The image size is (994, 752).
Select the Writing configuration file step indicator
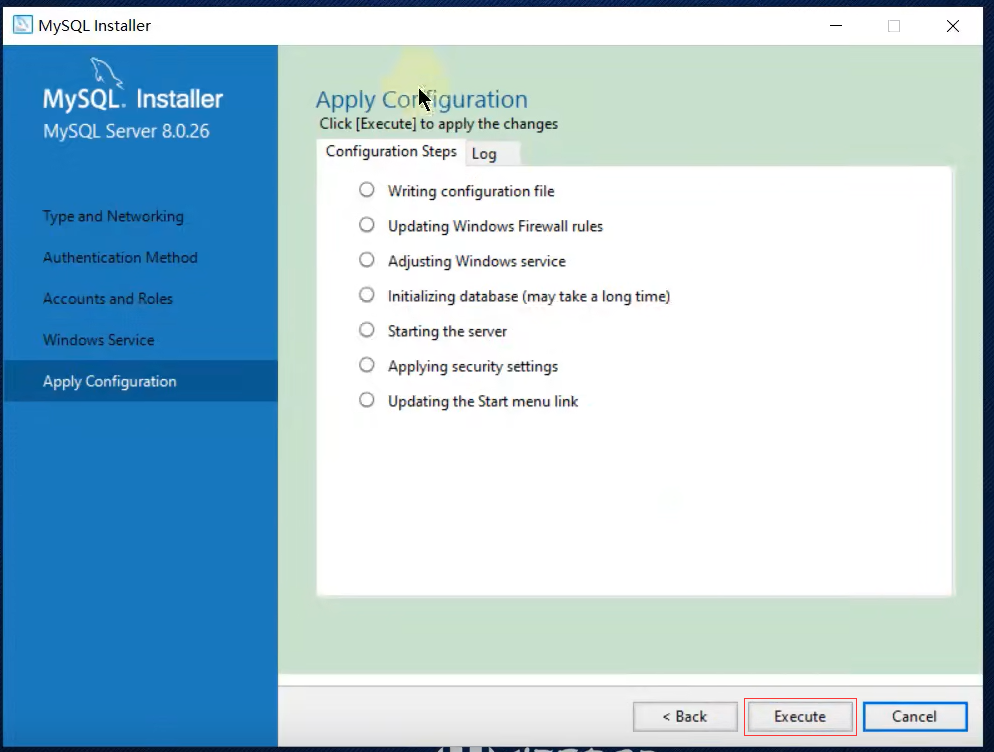click(367, 190)
